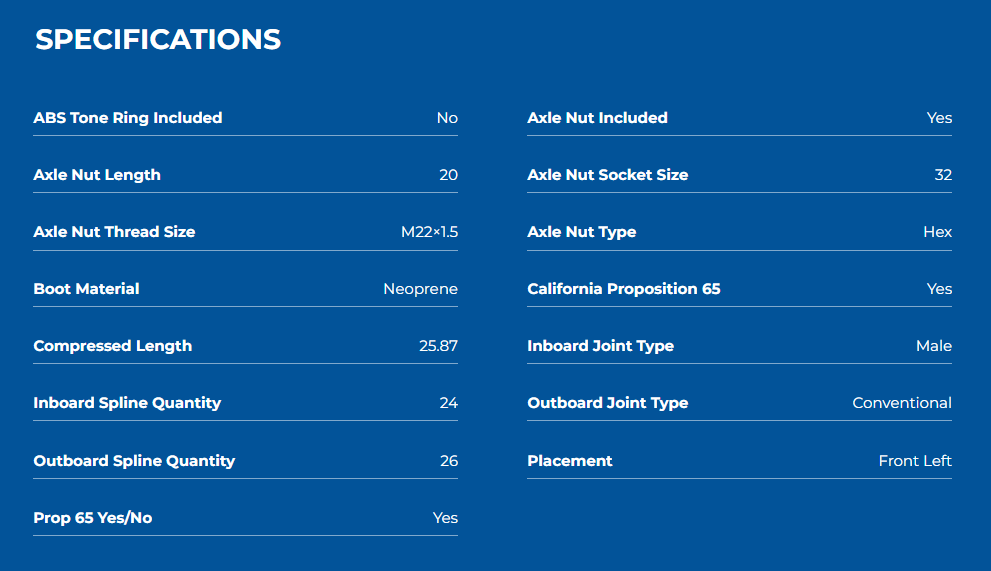Click the M22×1.5 thread size value

(x=430, y=231)
